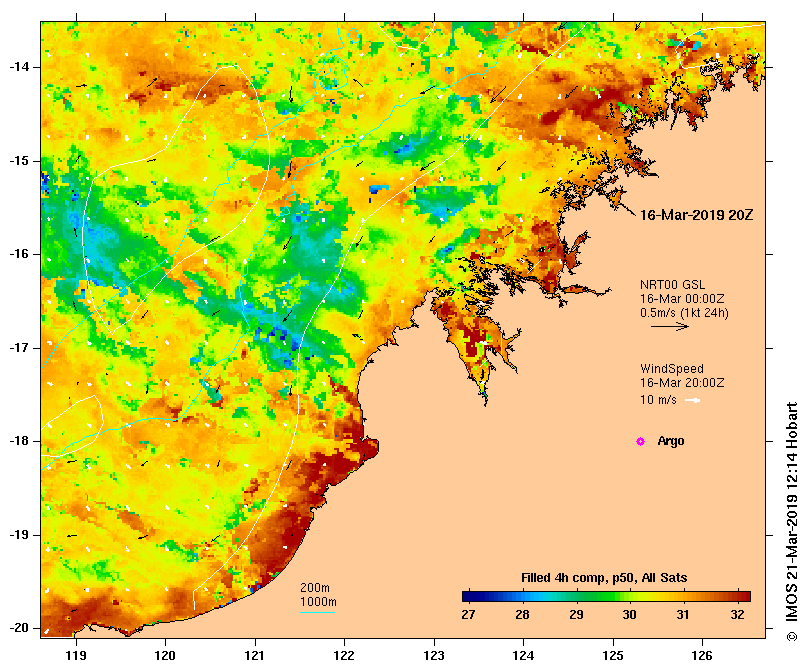Viewport: 809px width, 672px height.
Task: Click longitude label 121
Action: click(255, 655)
